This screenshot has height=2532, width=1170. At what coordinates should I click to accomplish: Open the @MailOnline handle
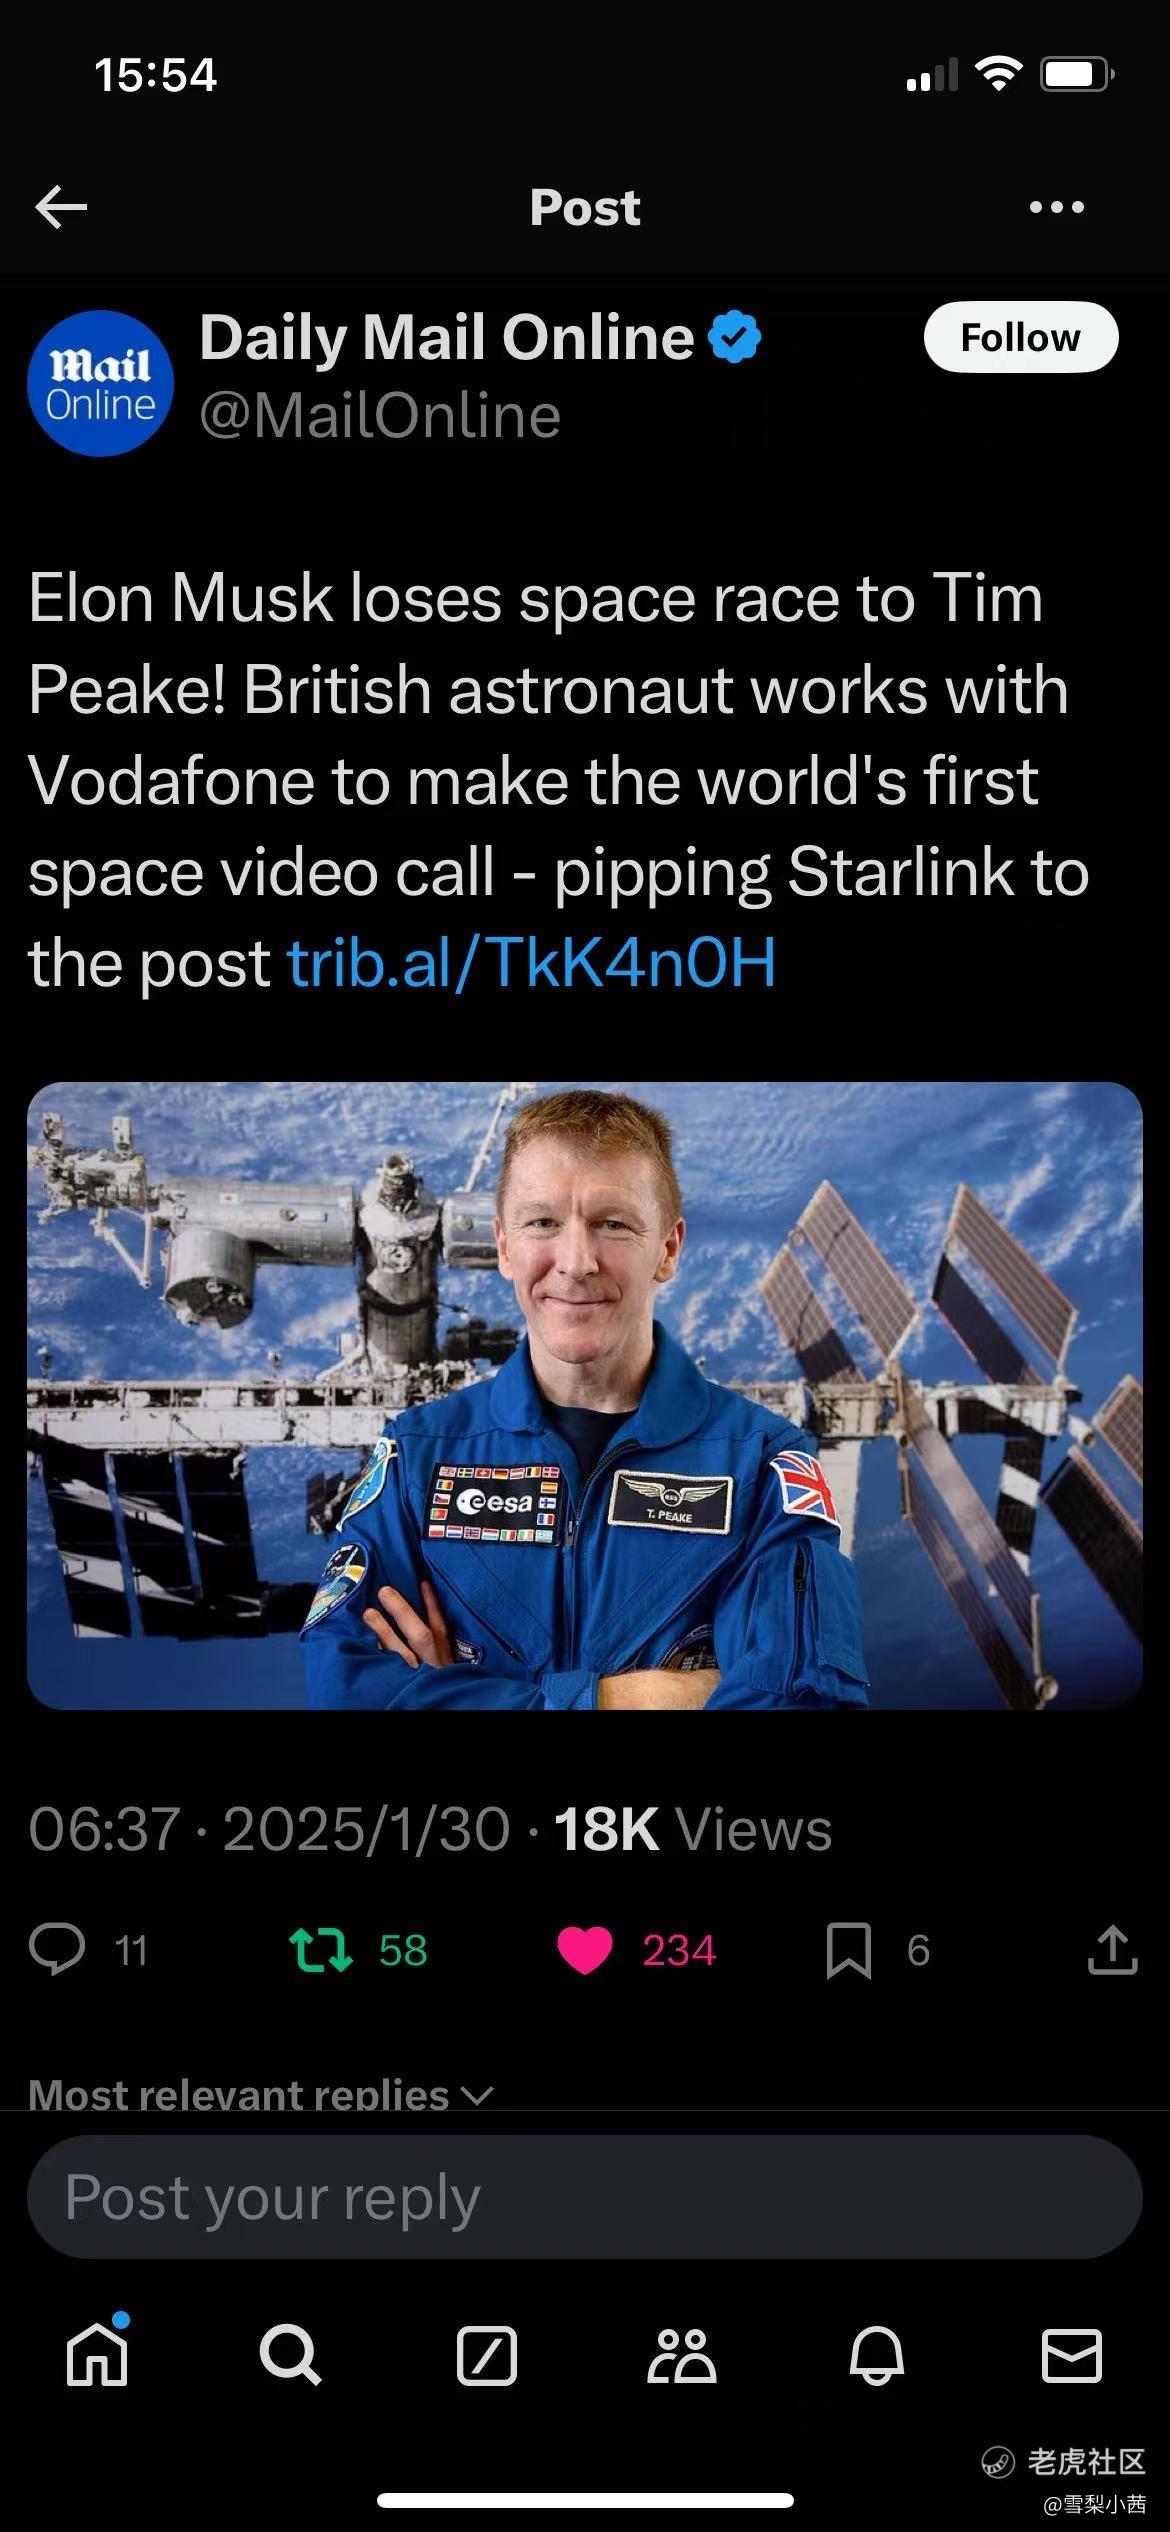(x=380, y=416)
